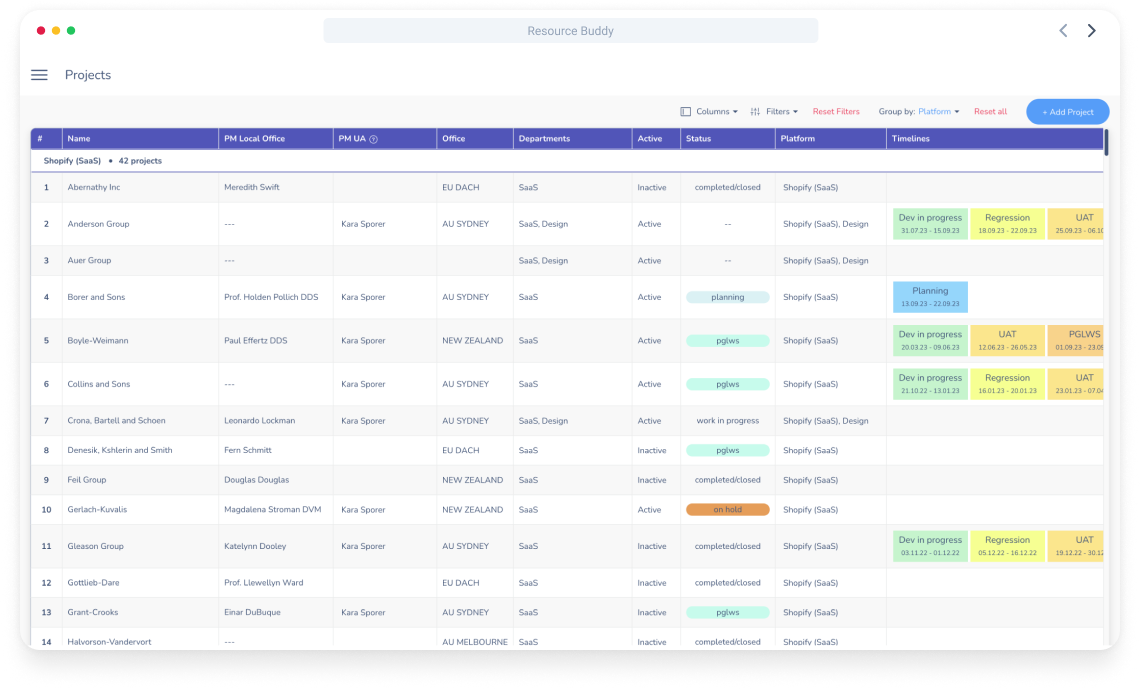The height and width of the screenshot is (690, 1140).
Task: Select Regression block in Anderson Group row
Action: (x=1007, y=224)
